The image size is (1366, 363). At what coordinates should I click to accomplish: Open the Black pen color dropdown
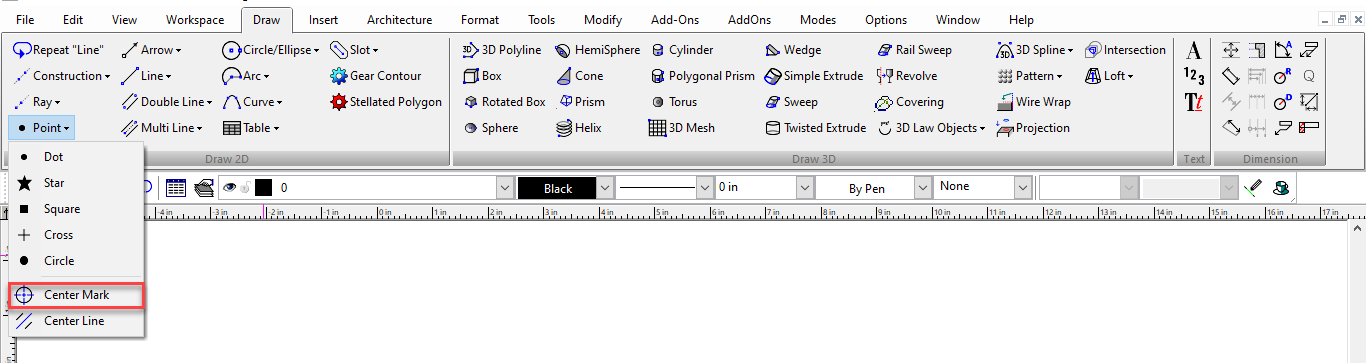click(x=604, y=188)
